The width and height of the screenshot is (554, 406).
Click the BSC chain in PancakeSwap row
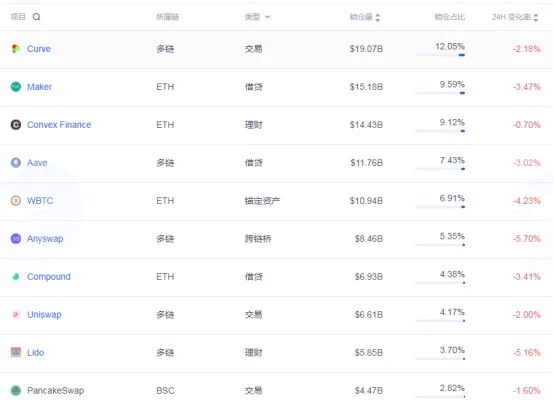coord(165,390)
